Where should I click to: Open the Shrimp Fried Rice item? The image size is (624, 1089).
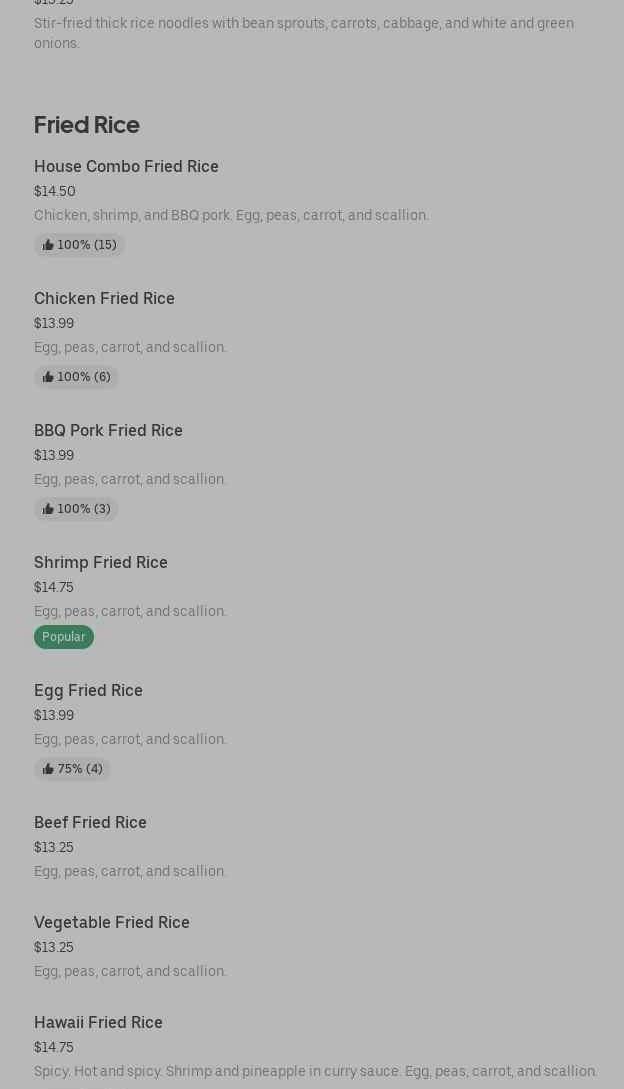coord(101,562)
